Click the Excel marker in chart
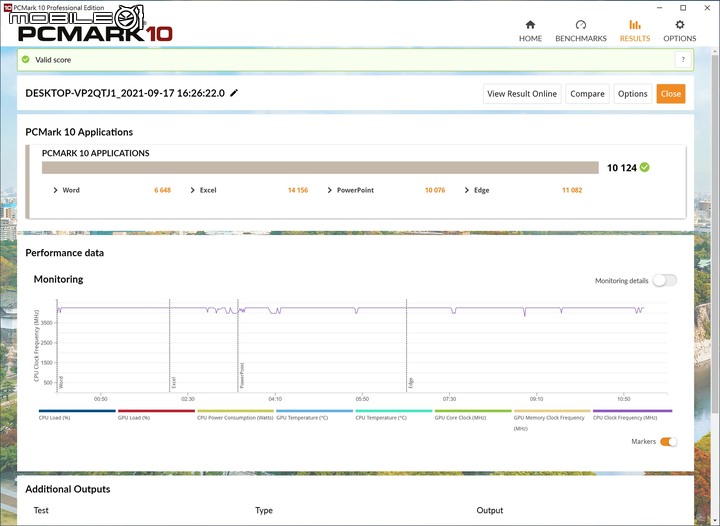Viewport: 720px width, 526px height. coord(174,382)
